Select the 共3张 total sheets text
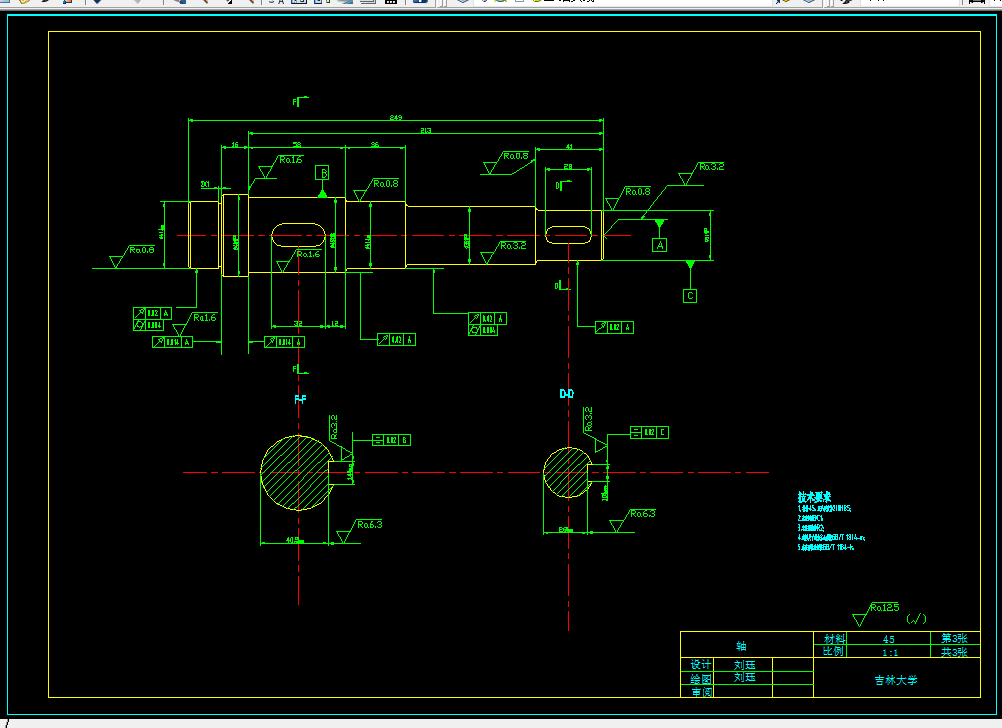 954,652
